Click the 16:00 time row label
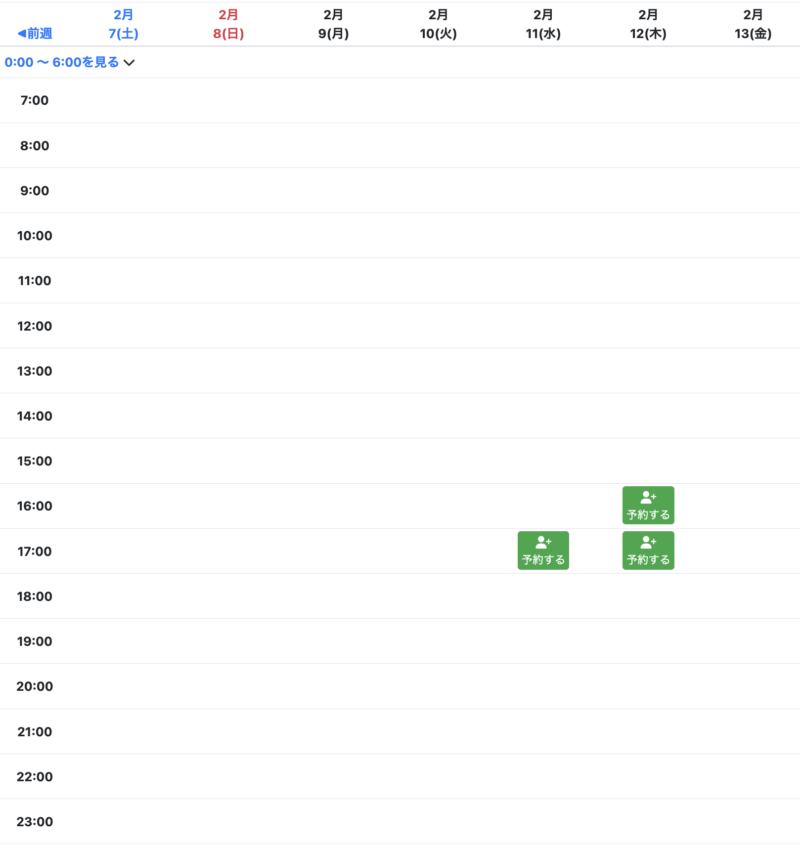This screenshot has height=845, width=800. 34,506
